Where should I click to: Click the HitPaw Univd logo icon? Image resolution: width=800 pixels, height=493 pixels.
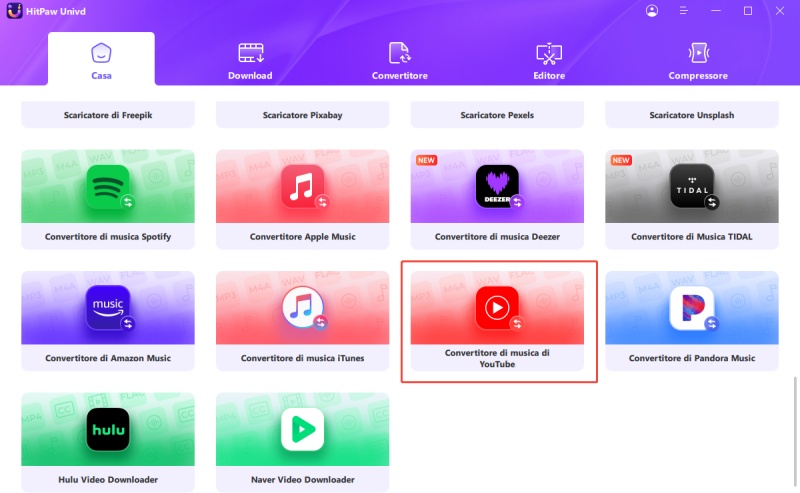point(14,11)
